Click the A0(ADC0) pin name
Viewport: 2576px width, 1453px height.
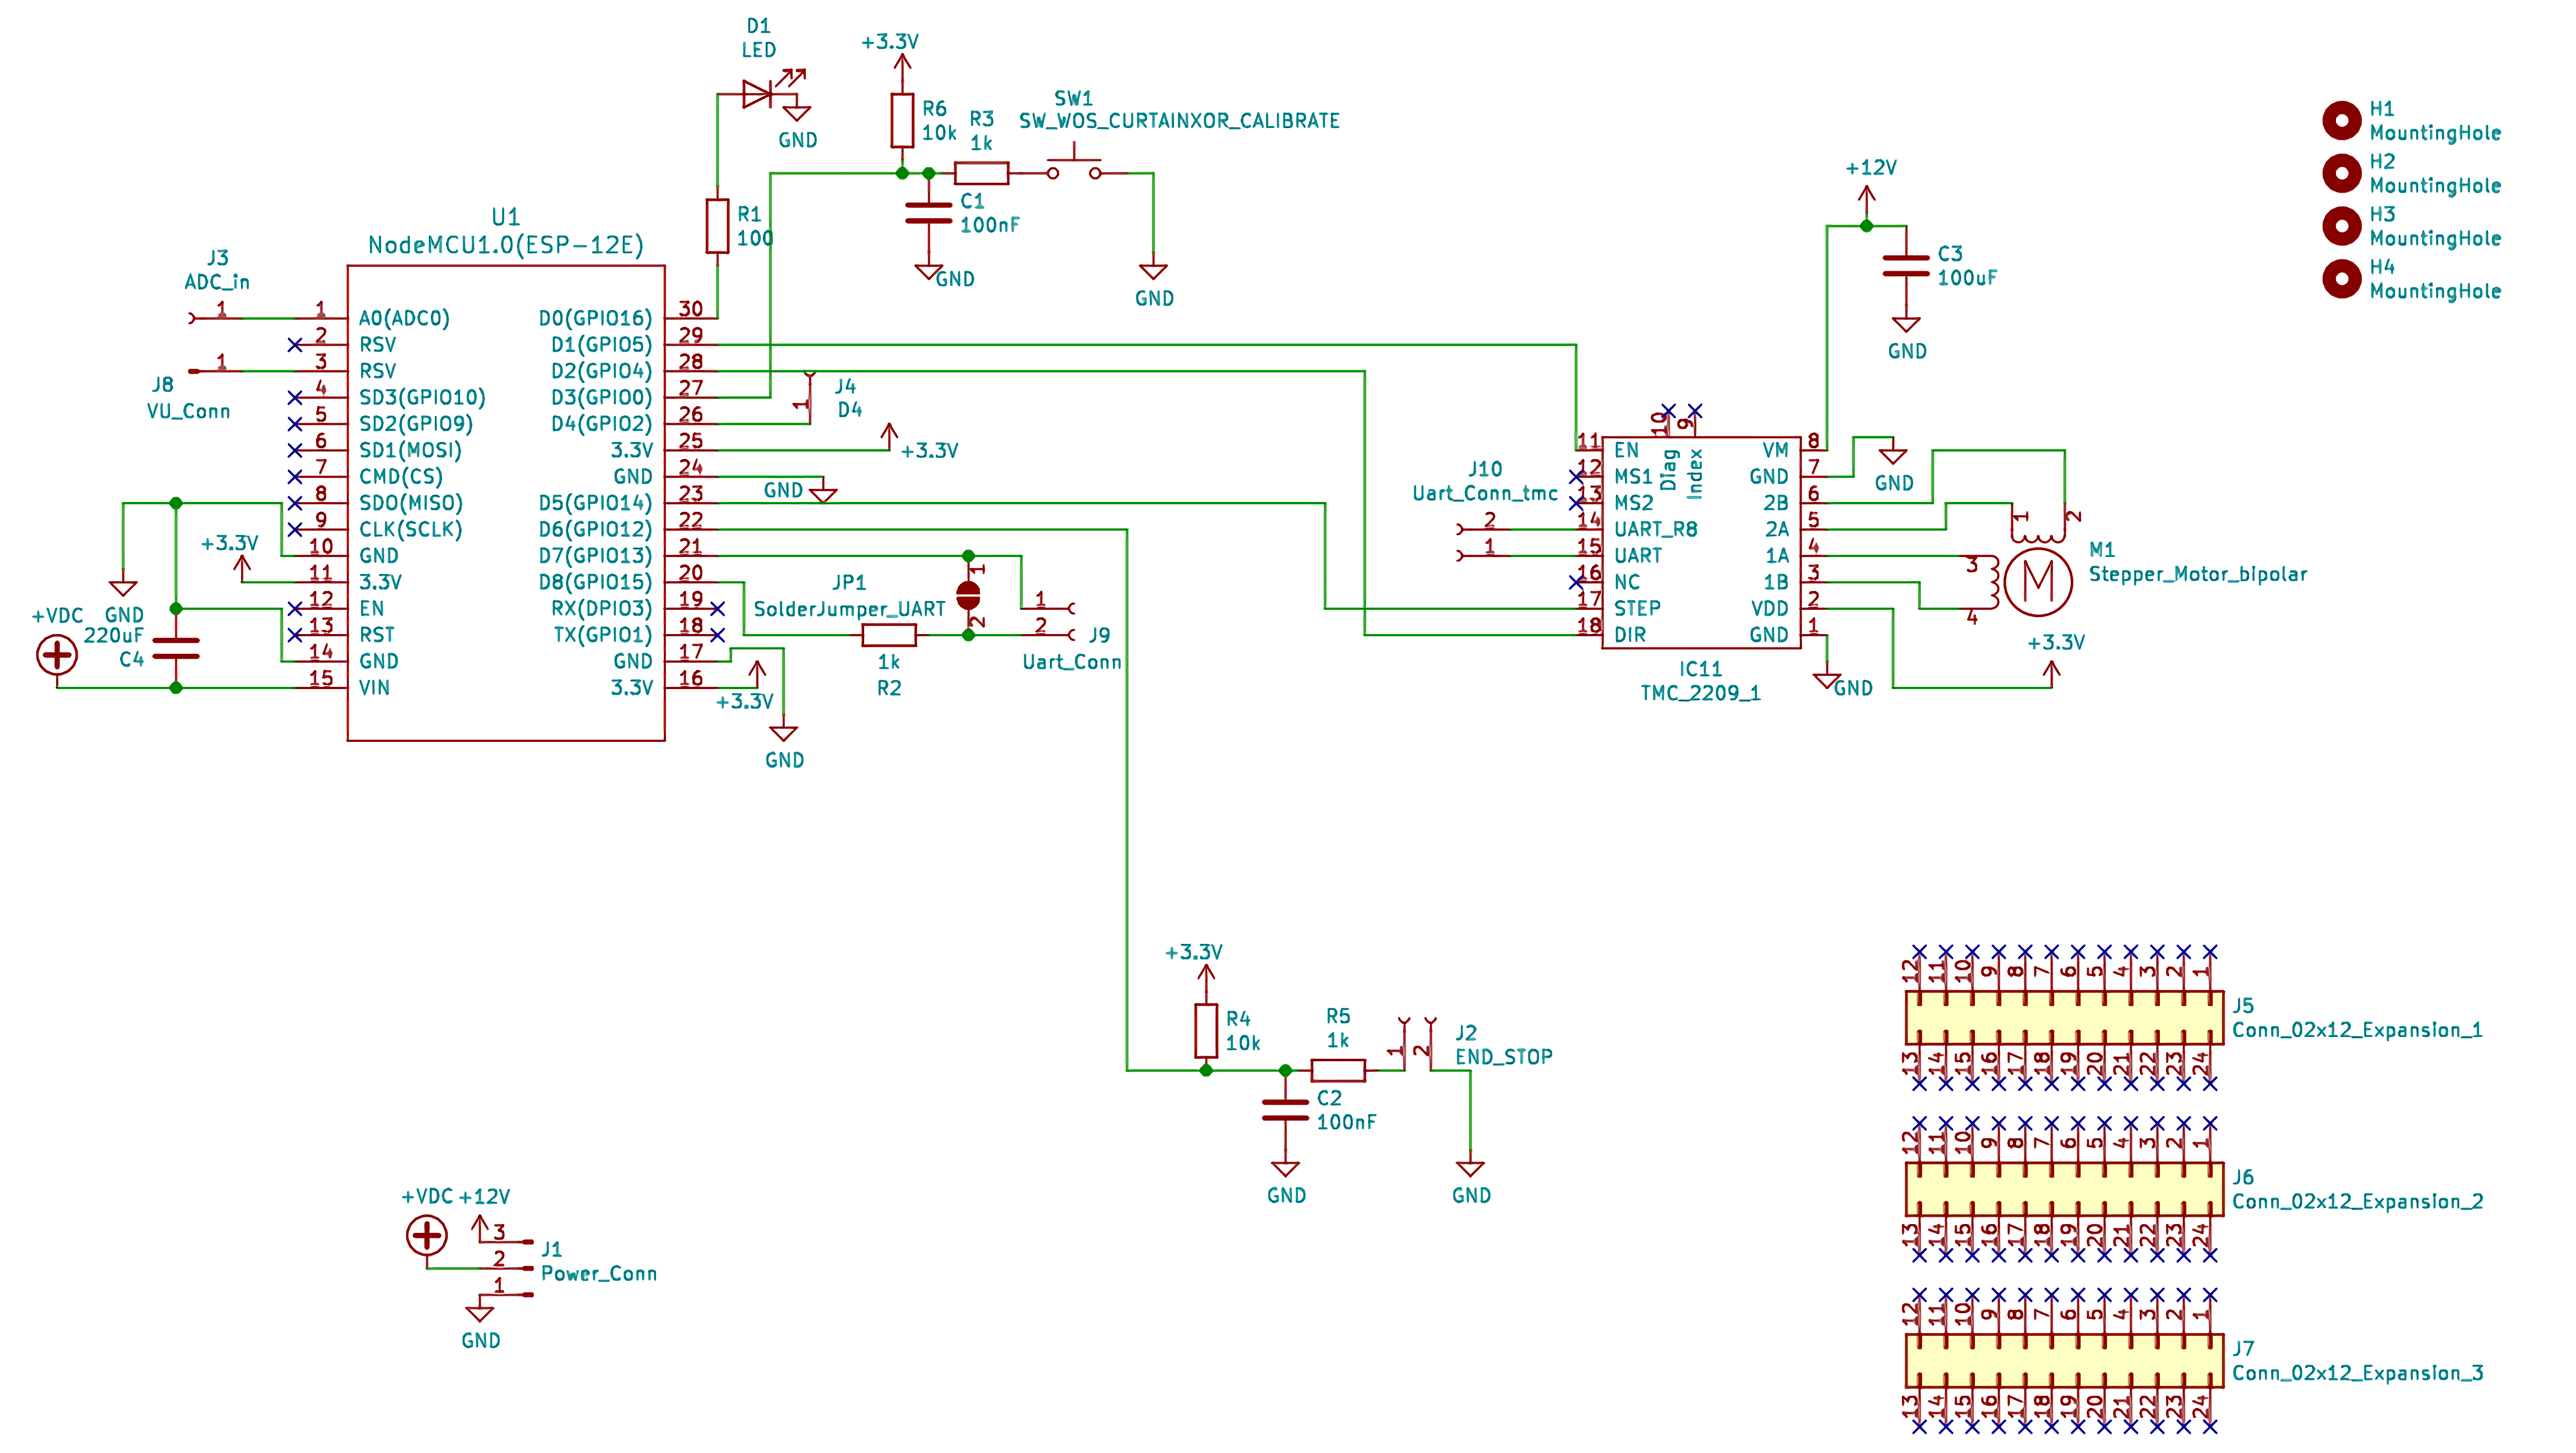point(404,318)
